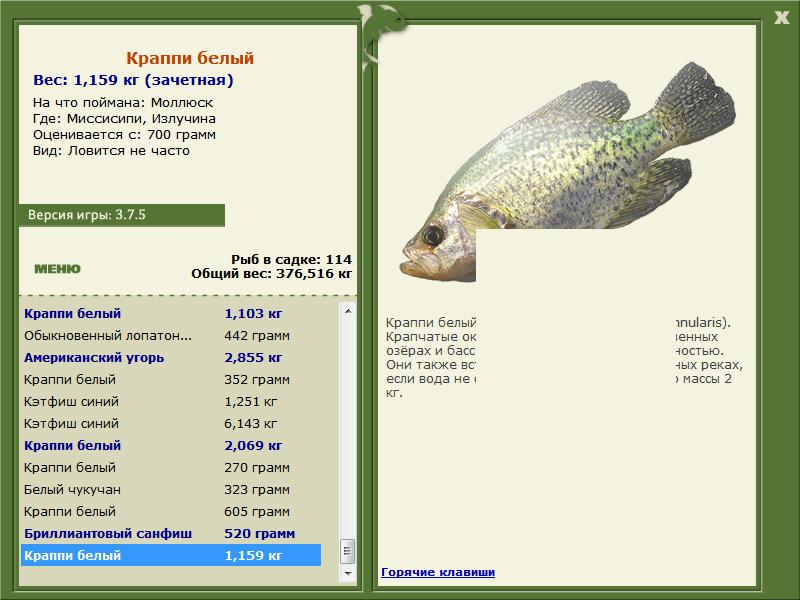
Task: Select the Краппи белый 605 грамм row
Action: pos(171,511)
